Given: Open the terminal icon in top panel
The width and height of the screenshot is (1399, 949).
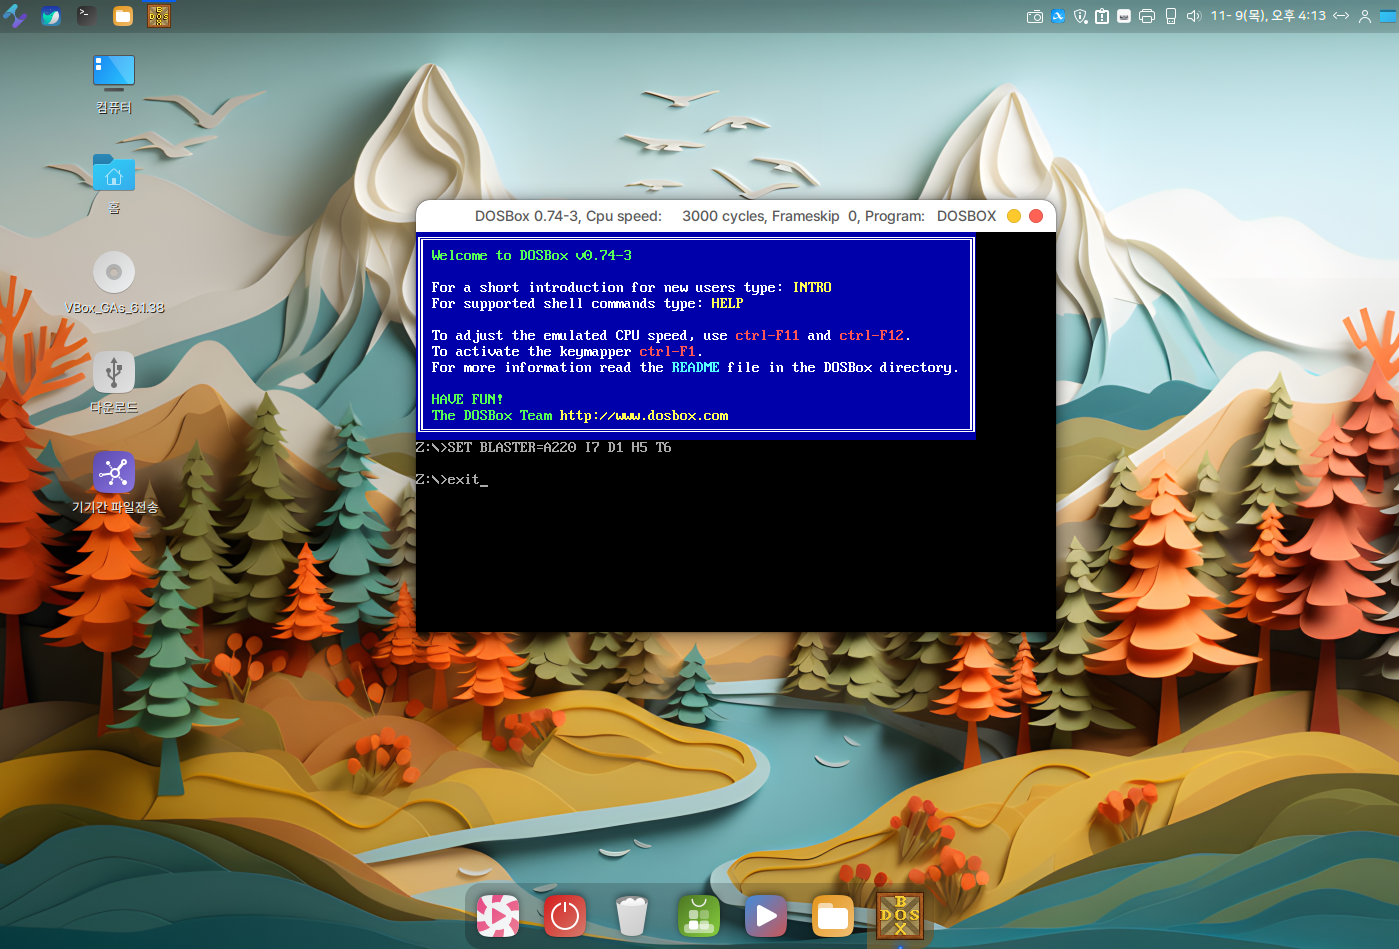Looking at the screenshot, I should point(87,16).
